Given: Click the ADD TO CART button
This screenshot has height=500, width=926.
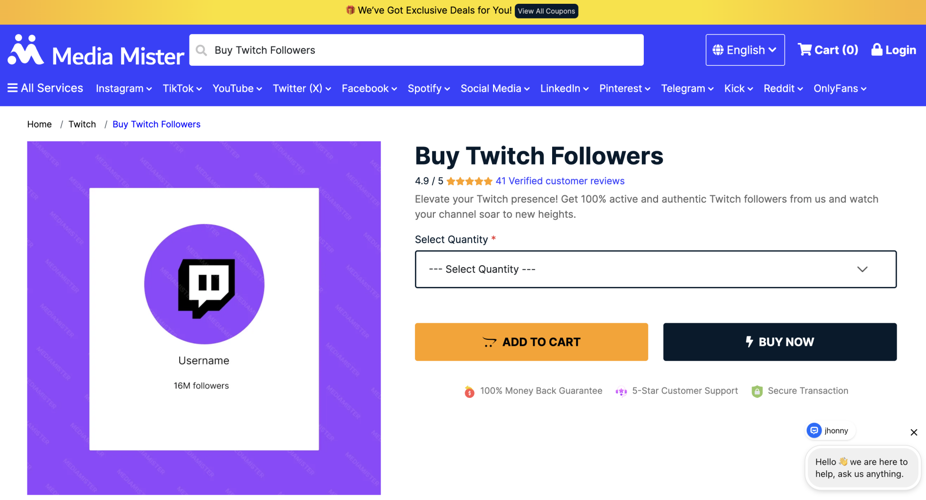Looking at the screenshot, I should tap(532, 342).
